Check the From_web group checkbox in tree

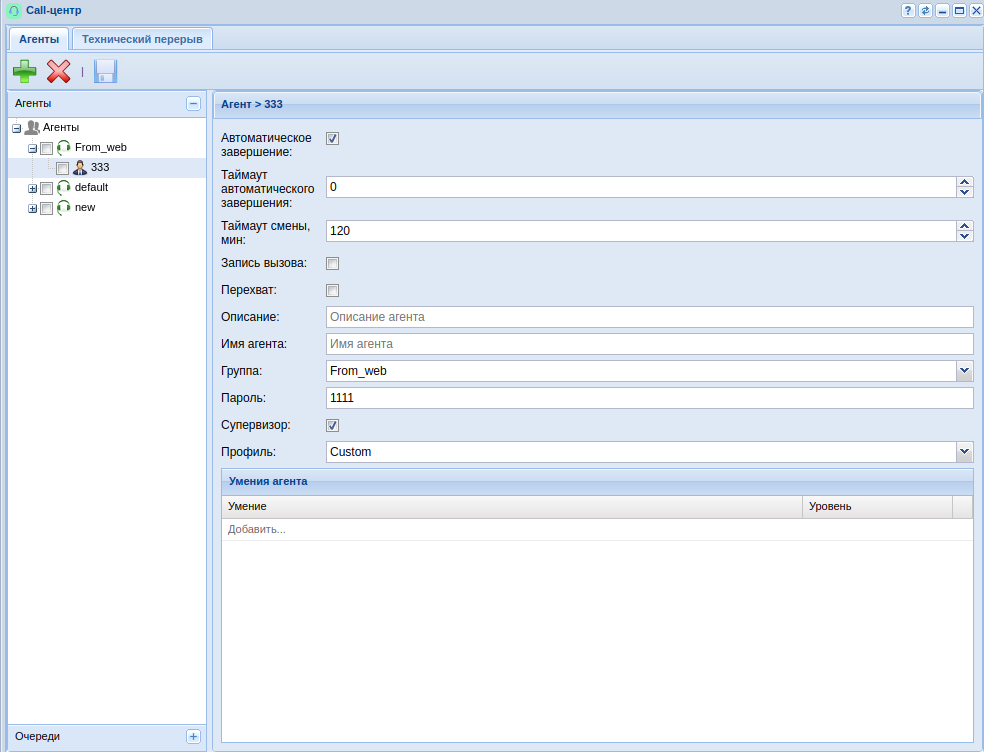coord(46,149)
